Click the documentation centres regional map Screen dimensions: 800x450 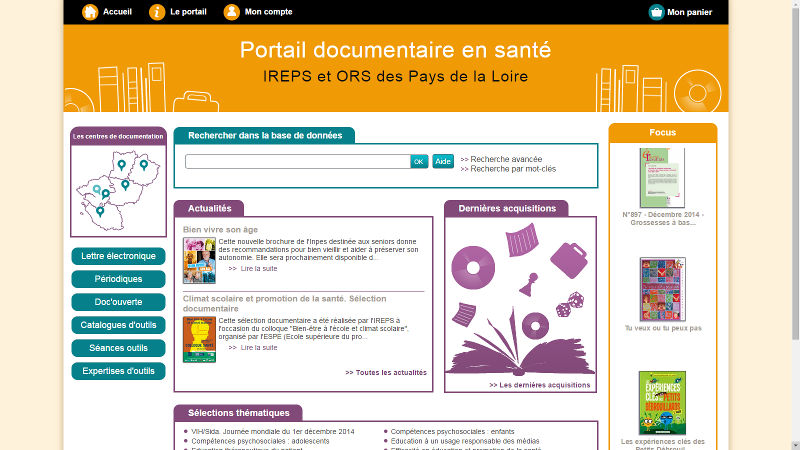pyautogui.click(x=118, y=191)
